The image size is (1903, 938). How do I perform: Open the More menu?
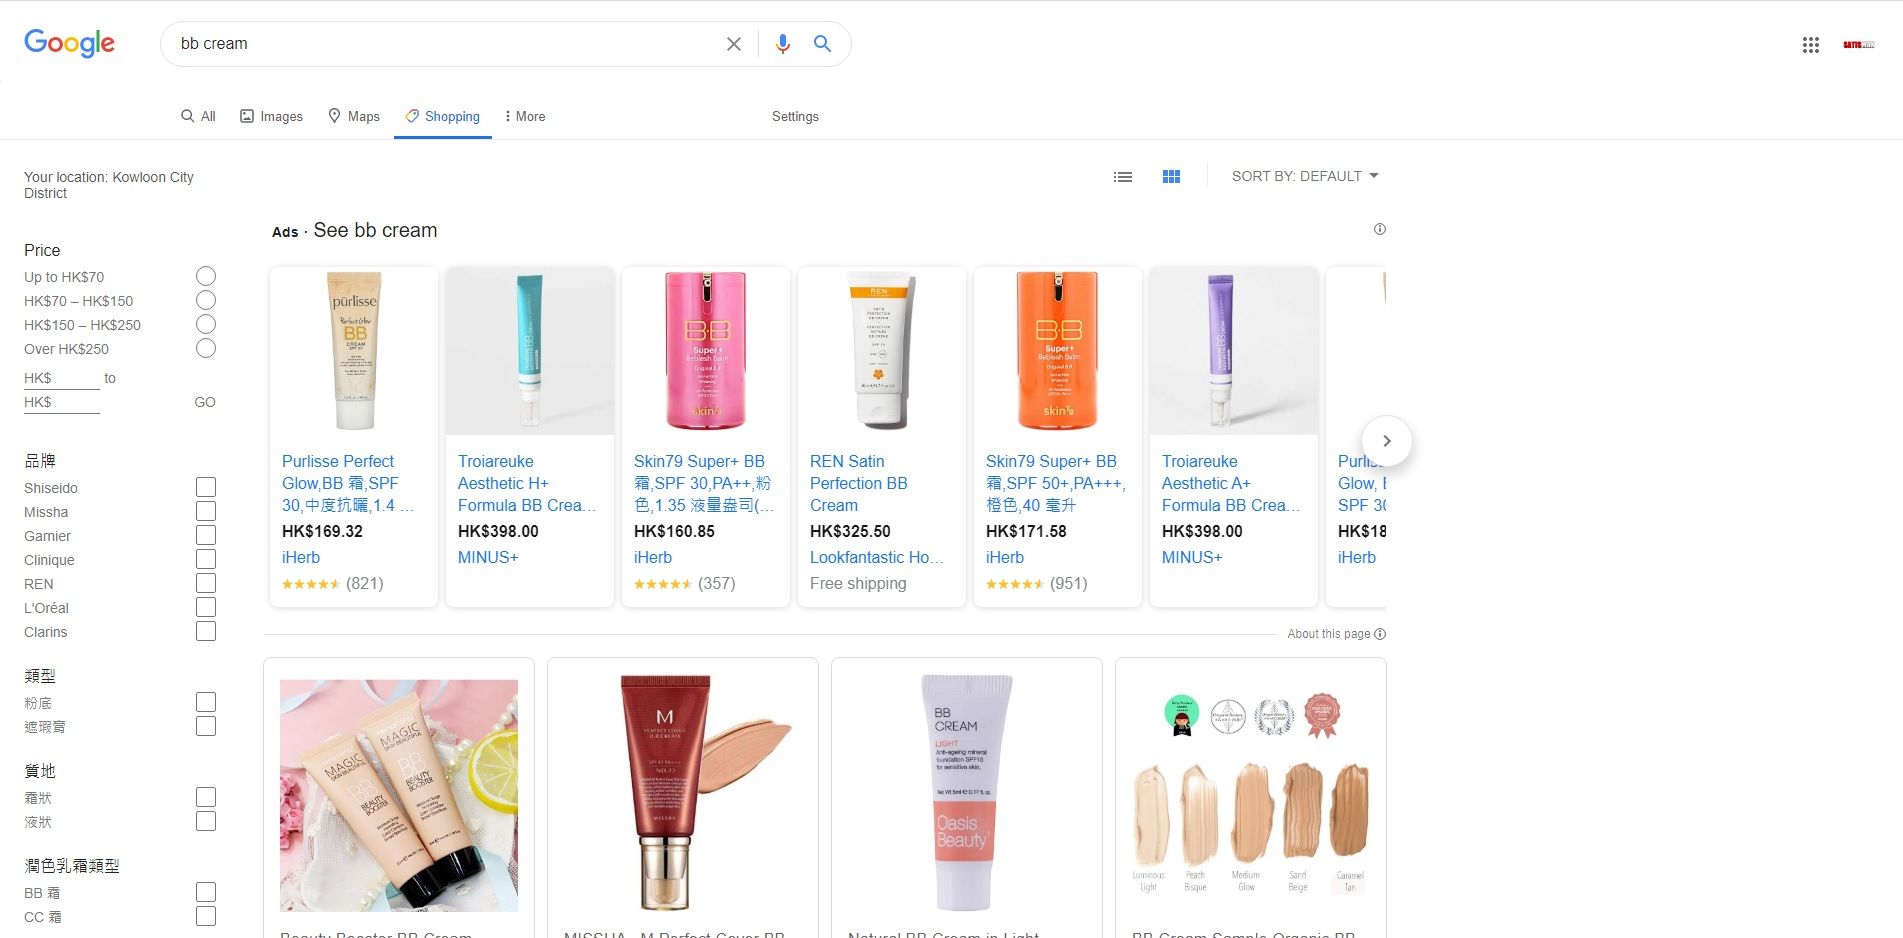click(x=525, y=116)
